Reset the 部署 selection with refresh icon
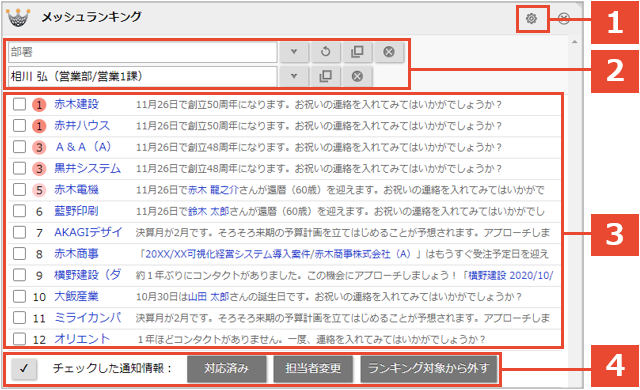Viewport: 640px width, 390px height. coord(325,52)
